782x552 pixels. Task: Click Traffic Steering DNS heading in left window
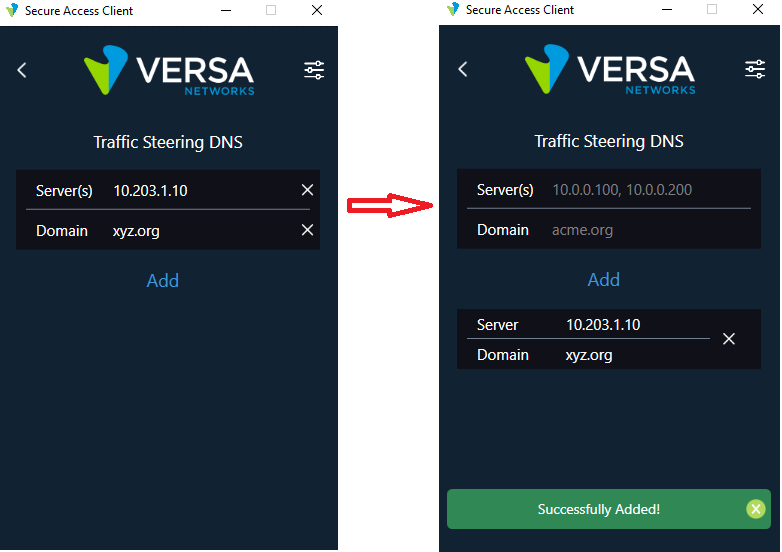tap(168, 142)
